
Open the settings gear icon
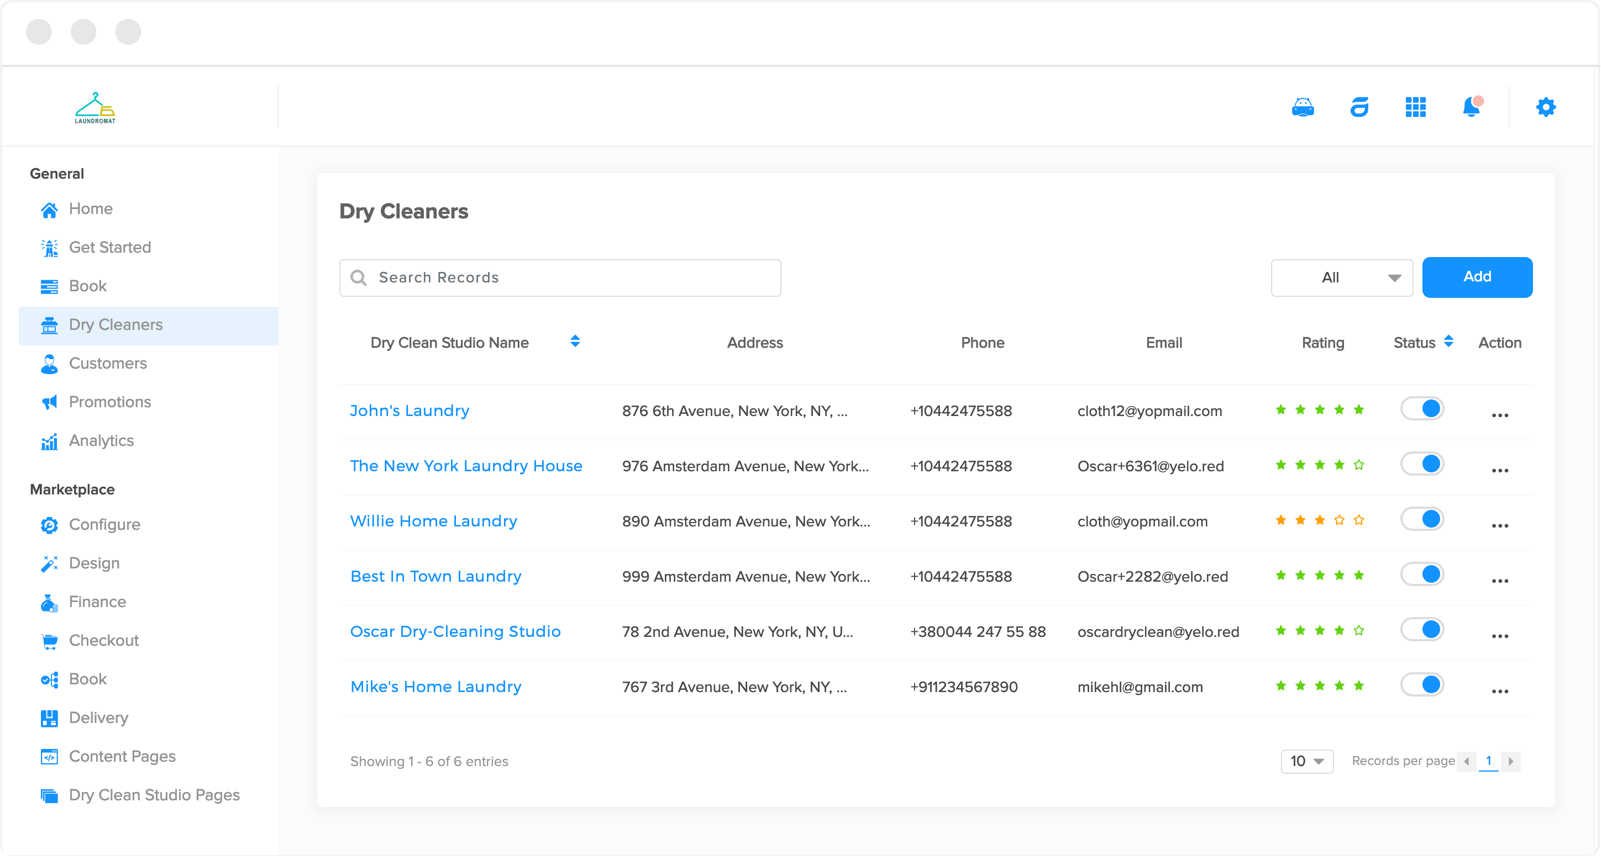point(1545,107)
